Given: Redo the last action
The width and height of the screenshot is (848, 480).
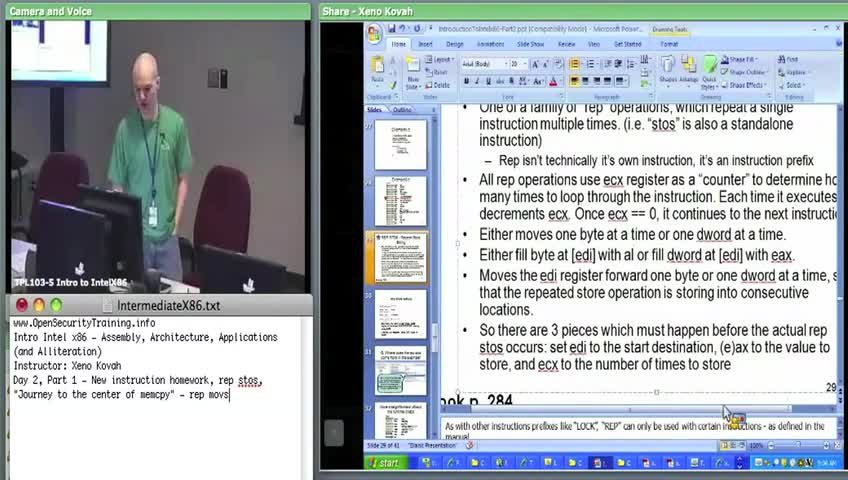Looking at the screenshot, I should pyautogui.click(x=417, y=29).
